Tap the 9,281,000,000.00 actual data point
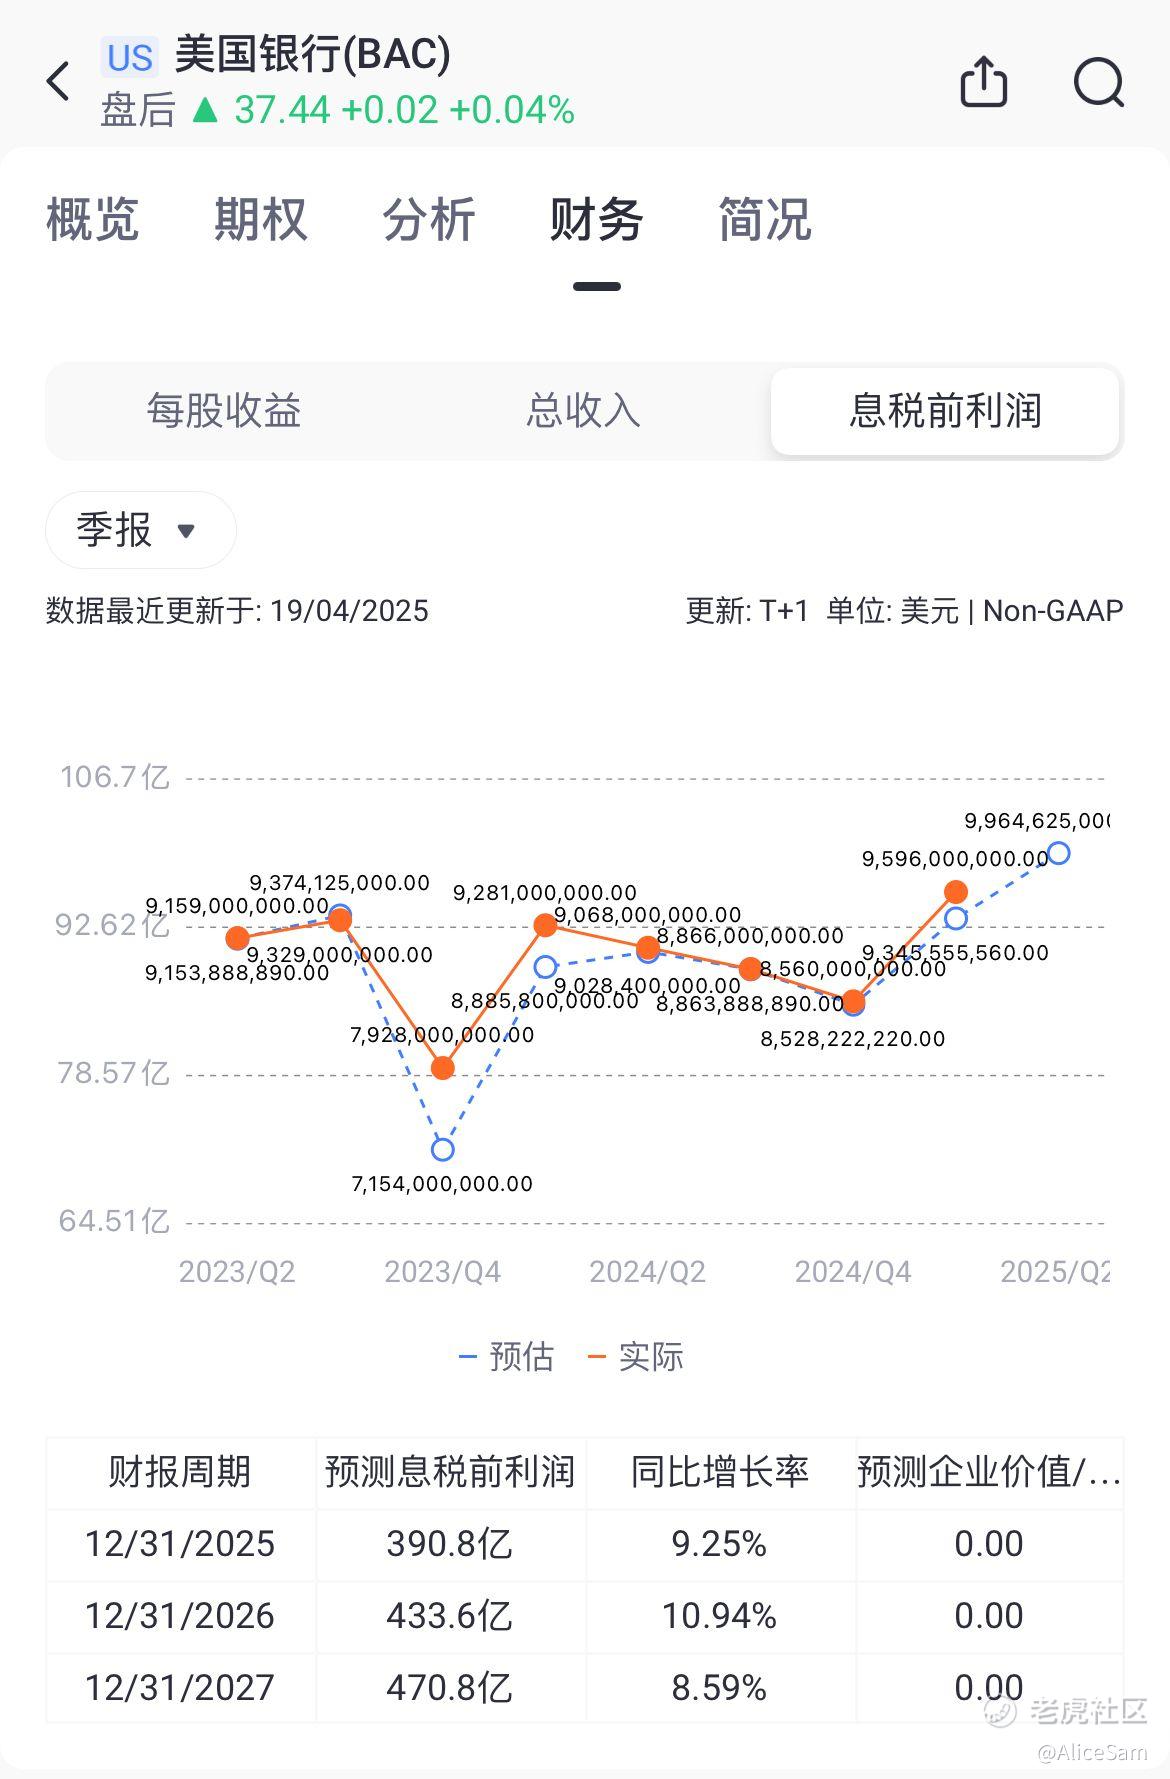 [x=545, y=925]
